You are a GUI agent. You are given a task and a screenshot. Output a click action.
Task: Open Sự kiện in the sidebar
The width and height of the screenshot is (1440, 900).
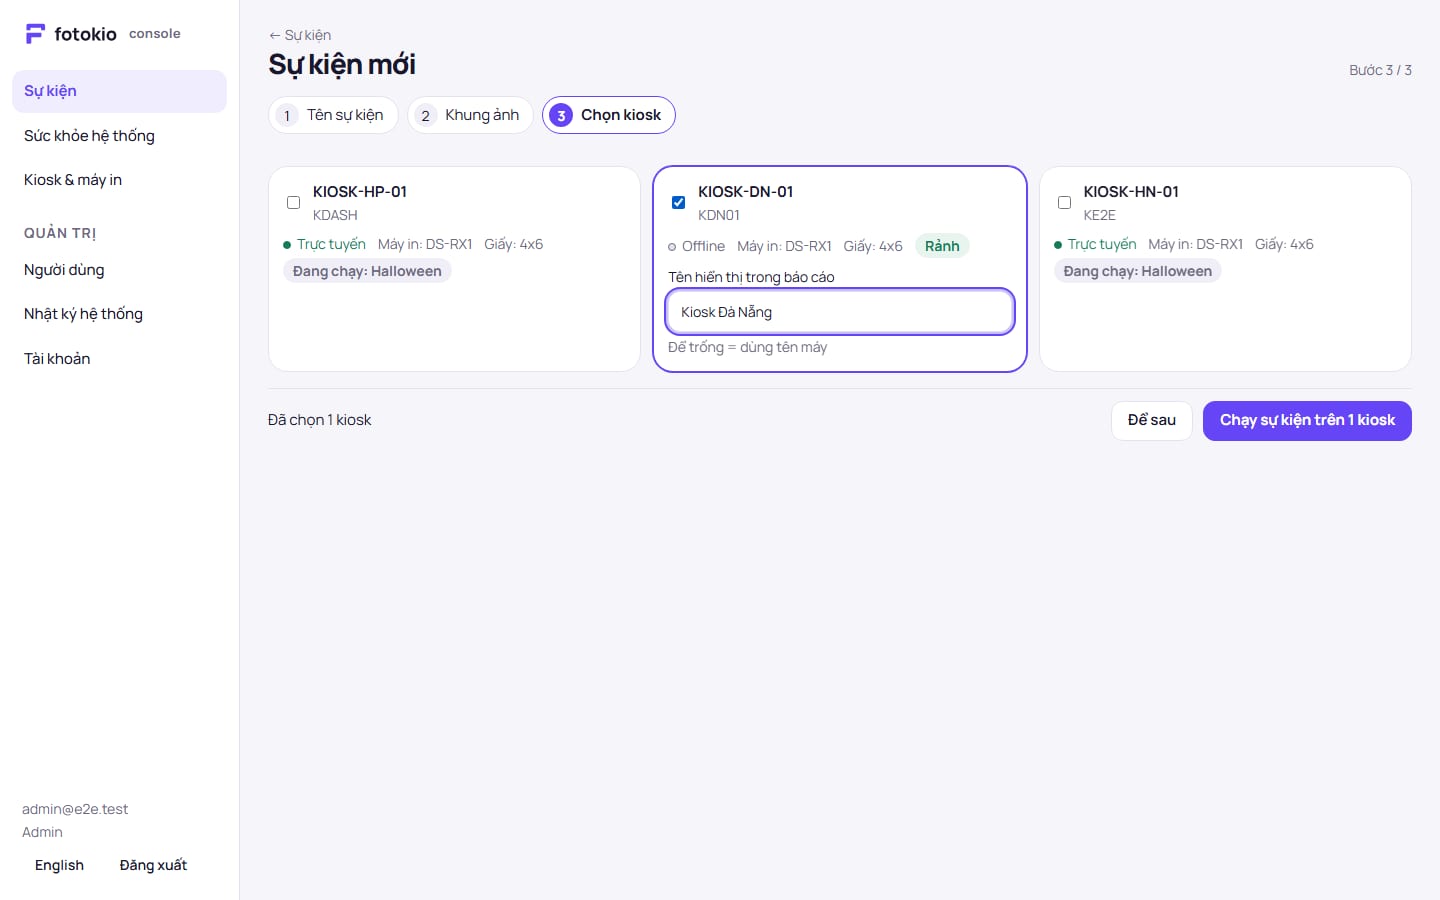click(x=119, y=91)
